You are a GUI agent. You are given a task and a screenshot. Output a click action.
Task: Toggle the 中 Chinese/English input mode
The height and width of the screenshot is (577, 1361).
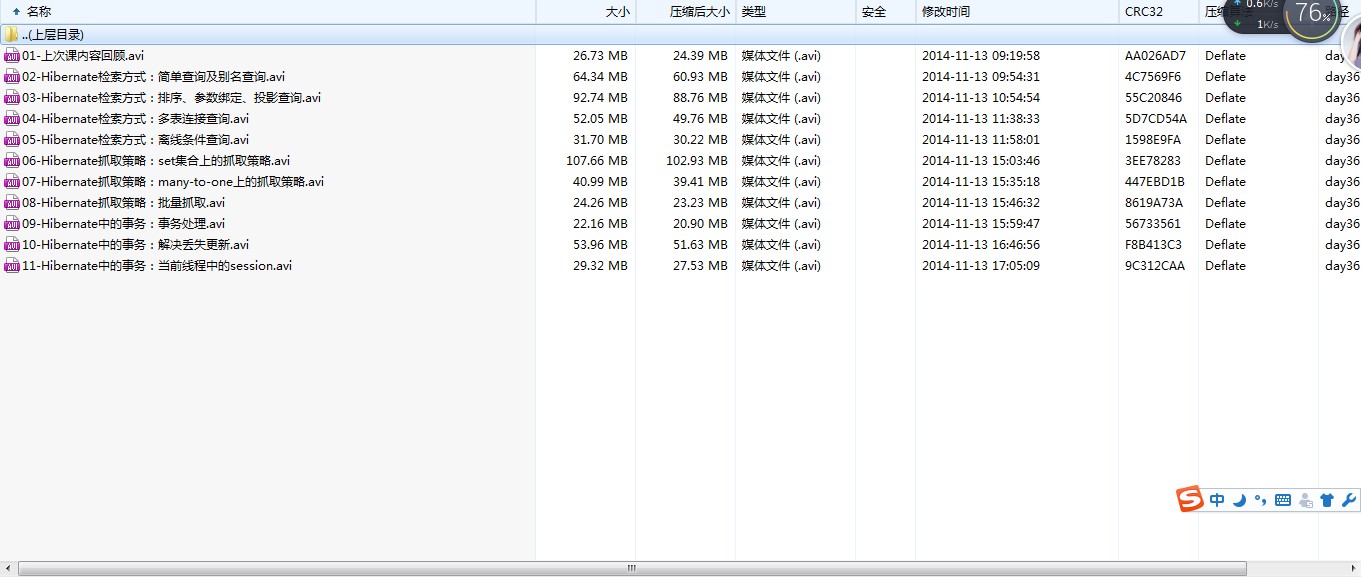point(1217,500)
